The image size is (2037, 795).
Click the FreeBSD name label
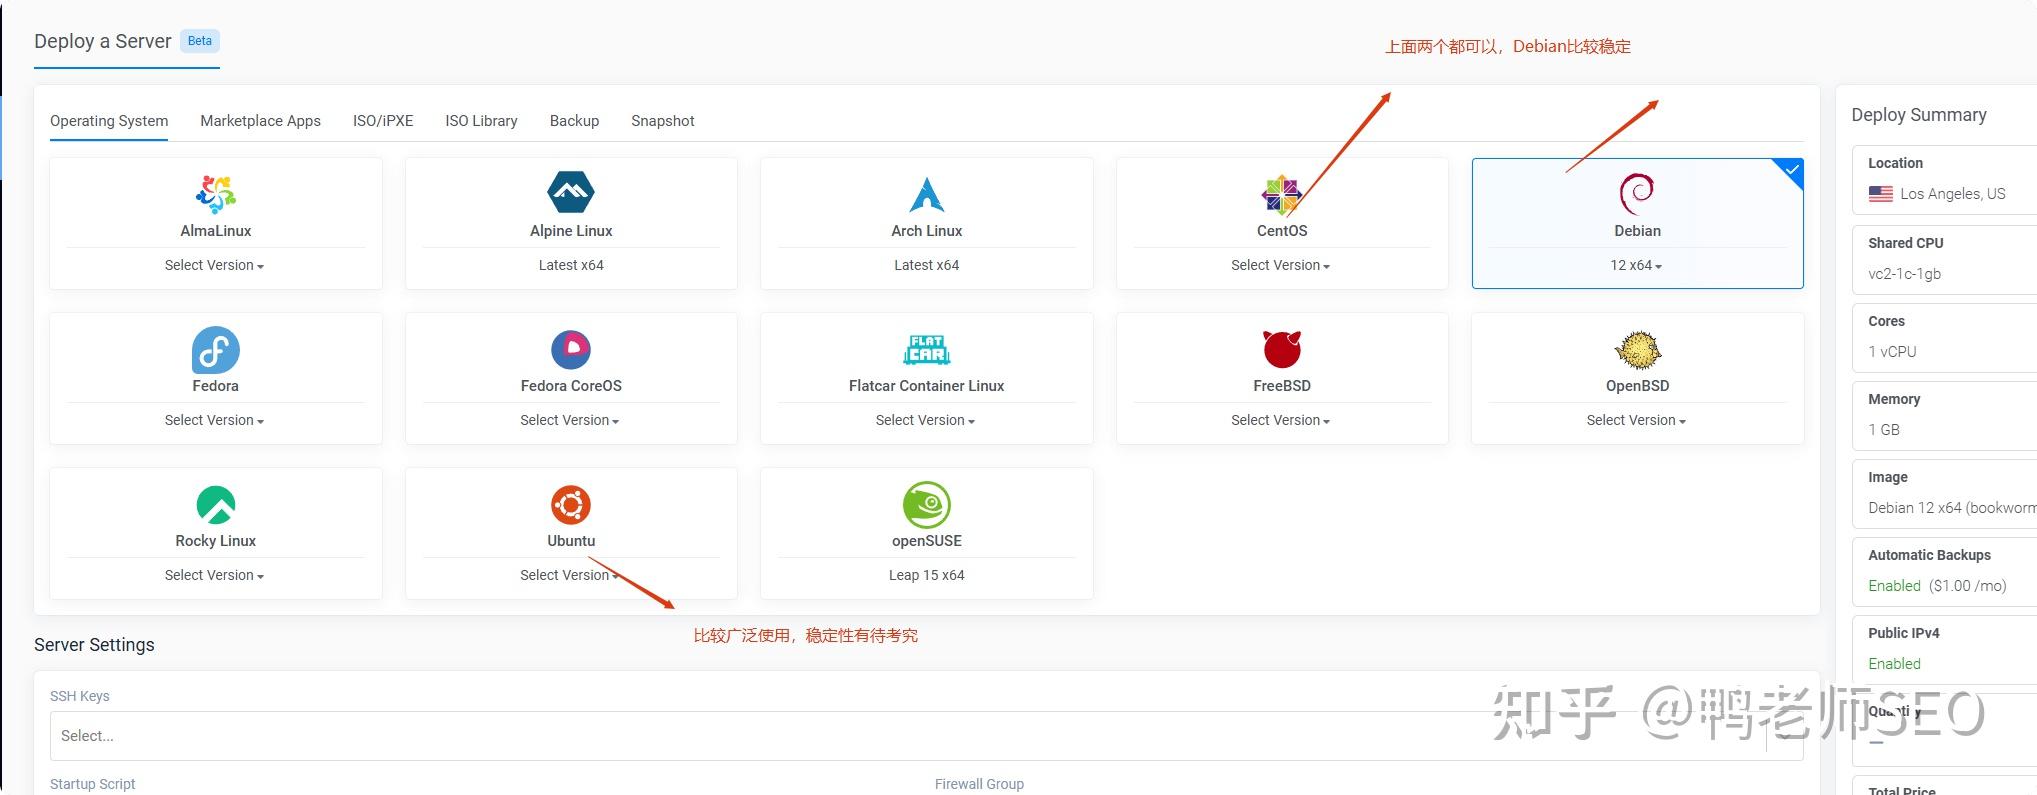[1281, 386]
